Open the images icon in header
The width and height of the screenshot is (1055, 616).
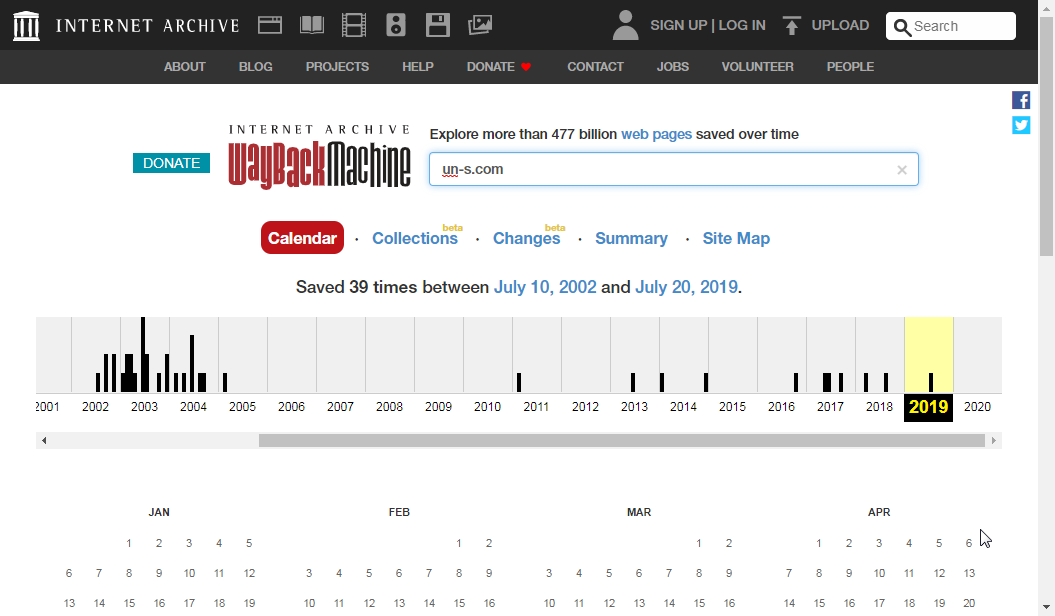click(480, 25)
